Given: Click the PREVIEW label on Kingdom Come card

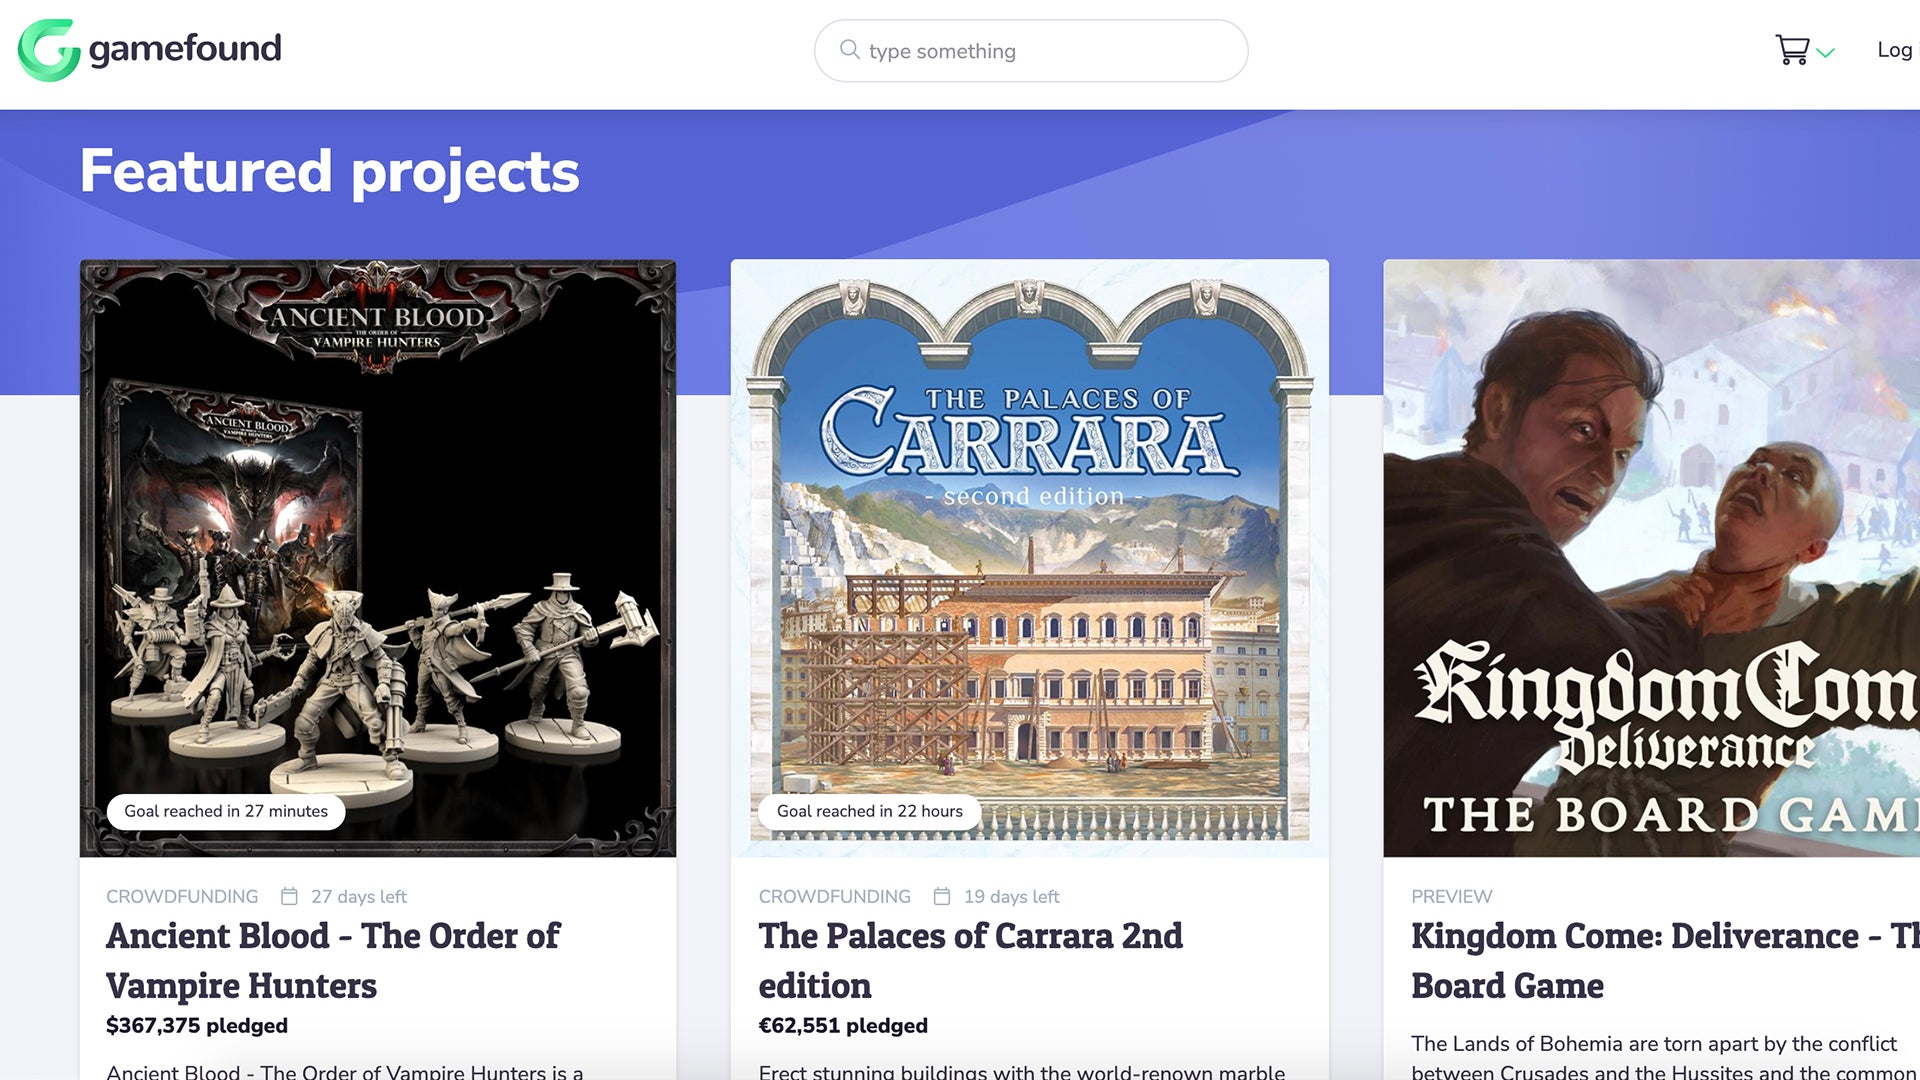Looking at the screenshot, I should 1451,897.
